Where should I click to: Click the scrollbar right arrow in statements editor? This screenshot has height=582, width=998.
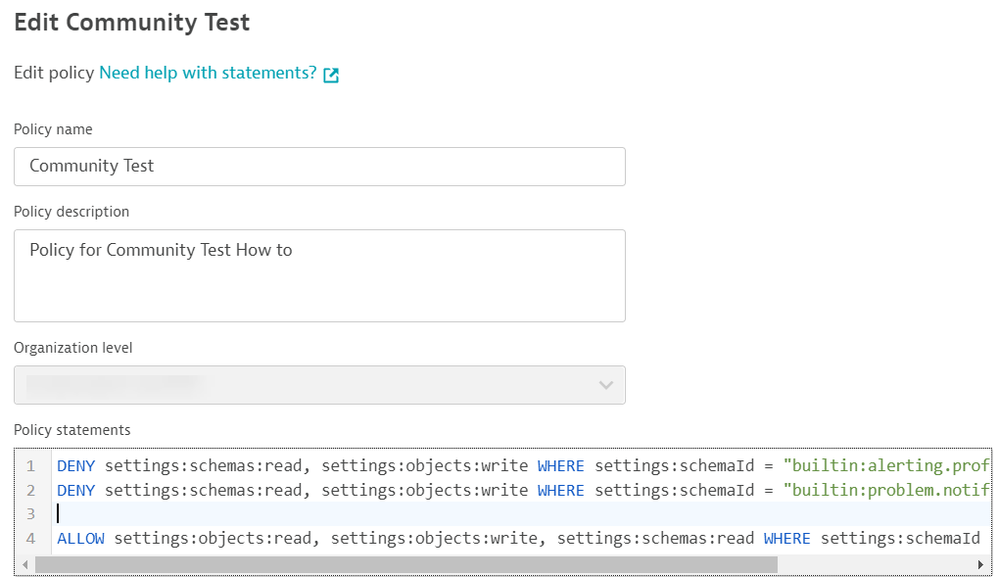pos(982,566)
